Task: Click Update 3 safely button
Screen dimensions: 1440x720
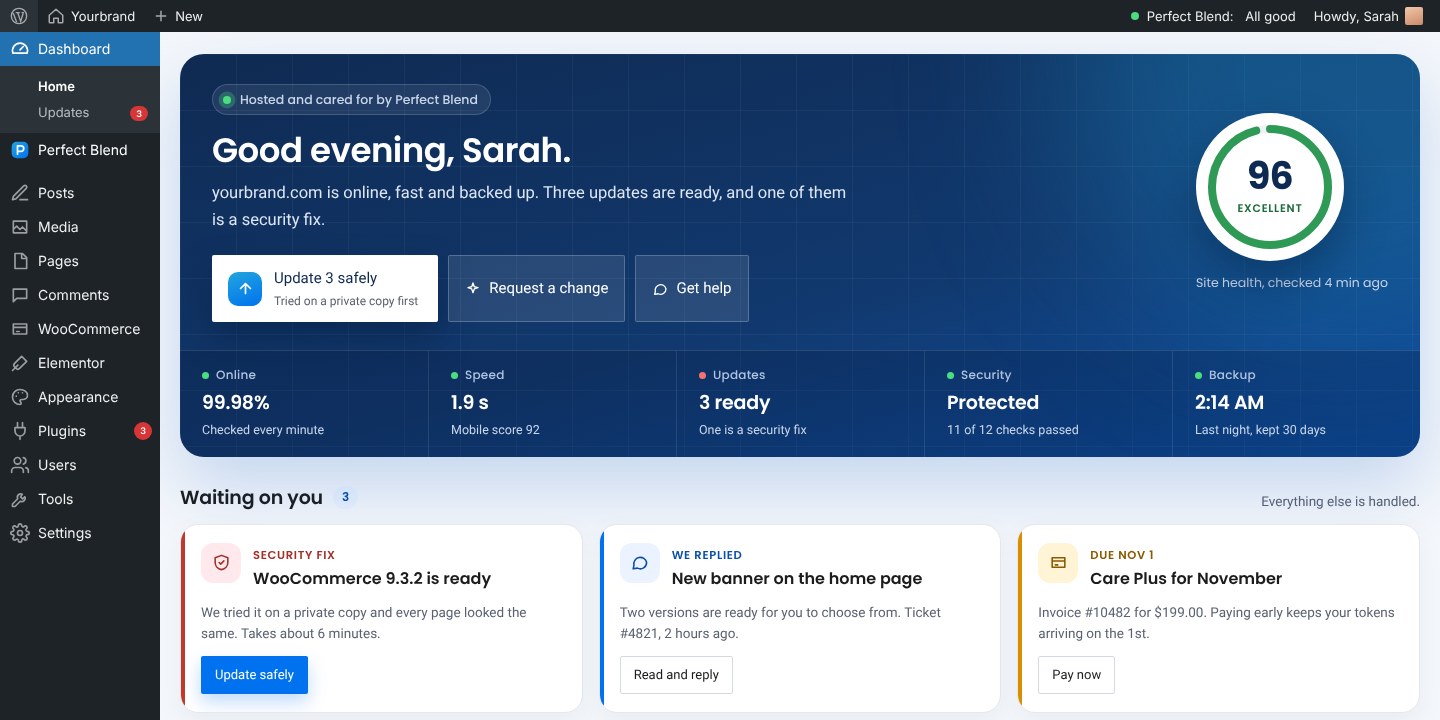Action: coord(325,288)
